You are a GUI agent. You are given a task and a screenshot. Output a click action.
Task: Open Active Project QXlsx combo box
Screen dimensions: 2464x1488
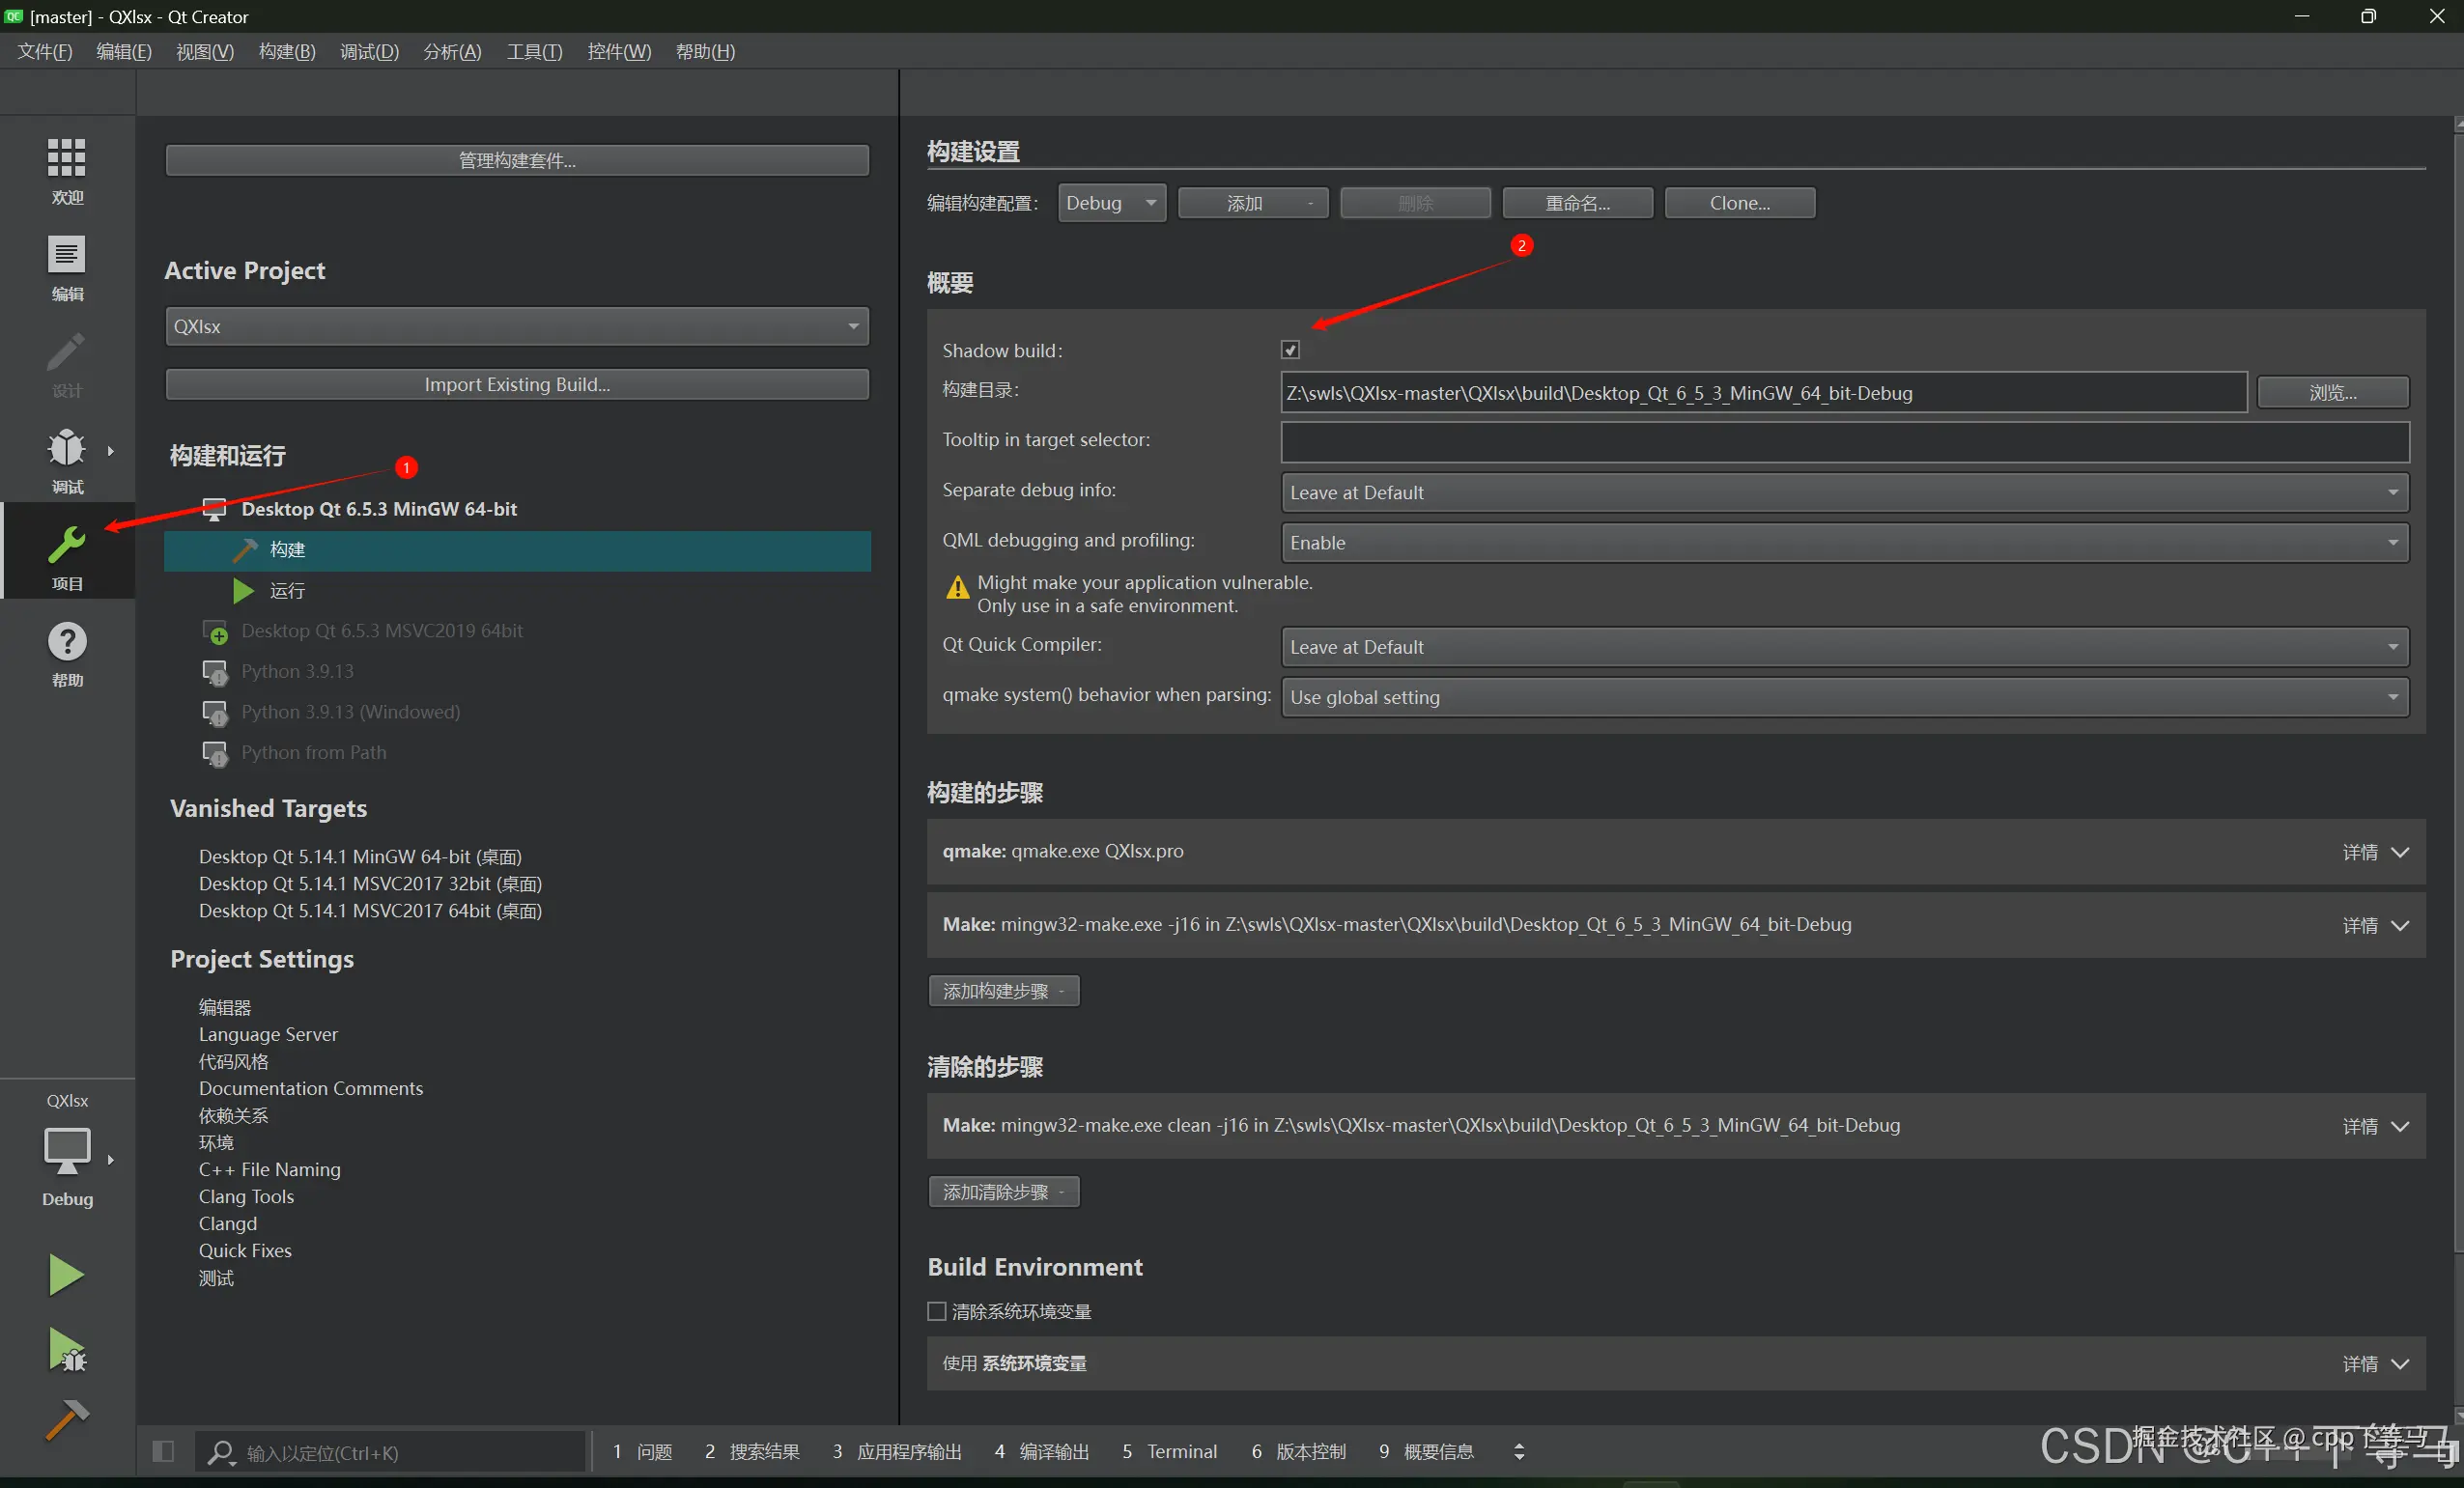(516, 327)
